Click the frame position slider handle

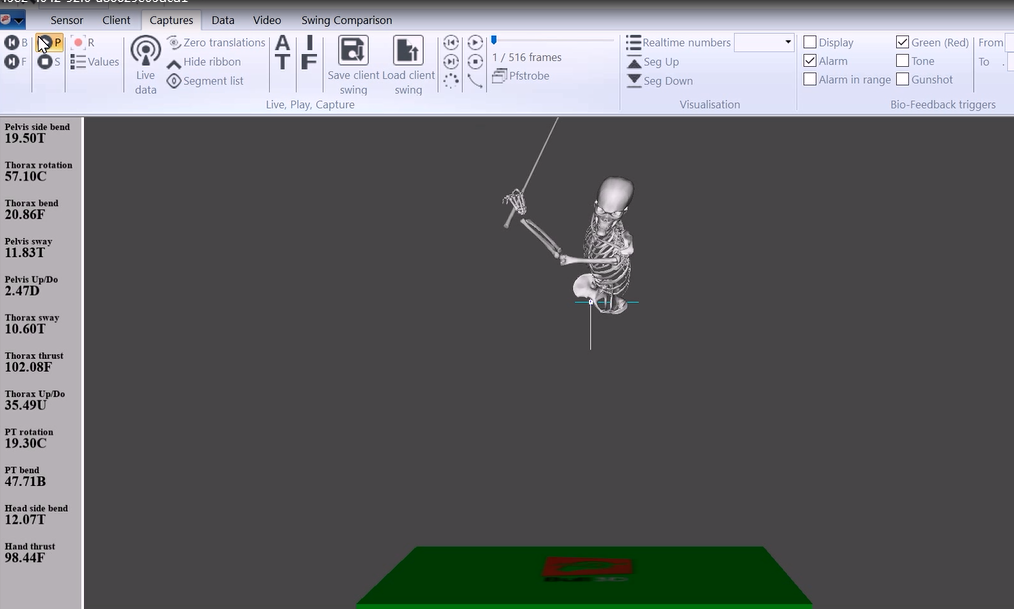[x=494, y=40]
